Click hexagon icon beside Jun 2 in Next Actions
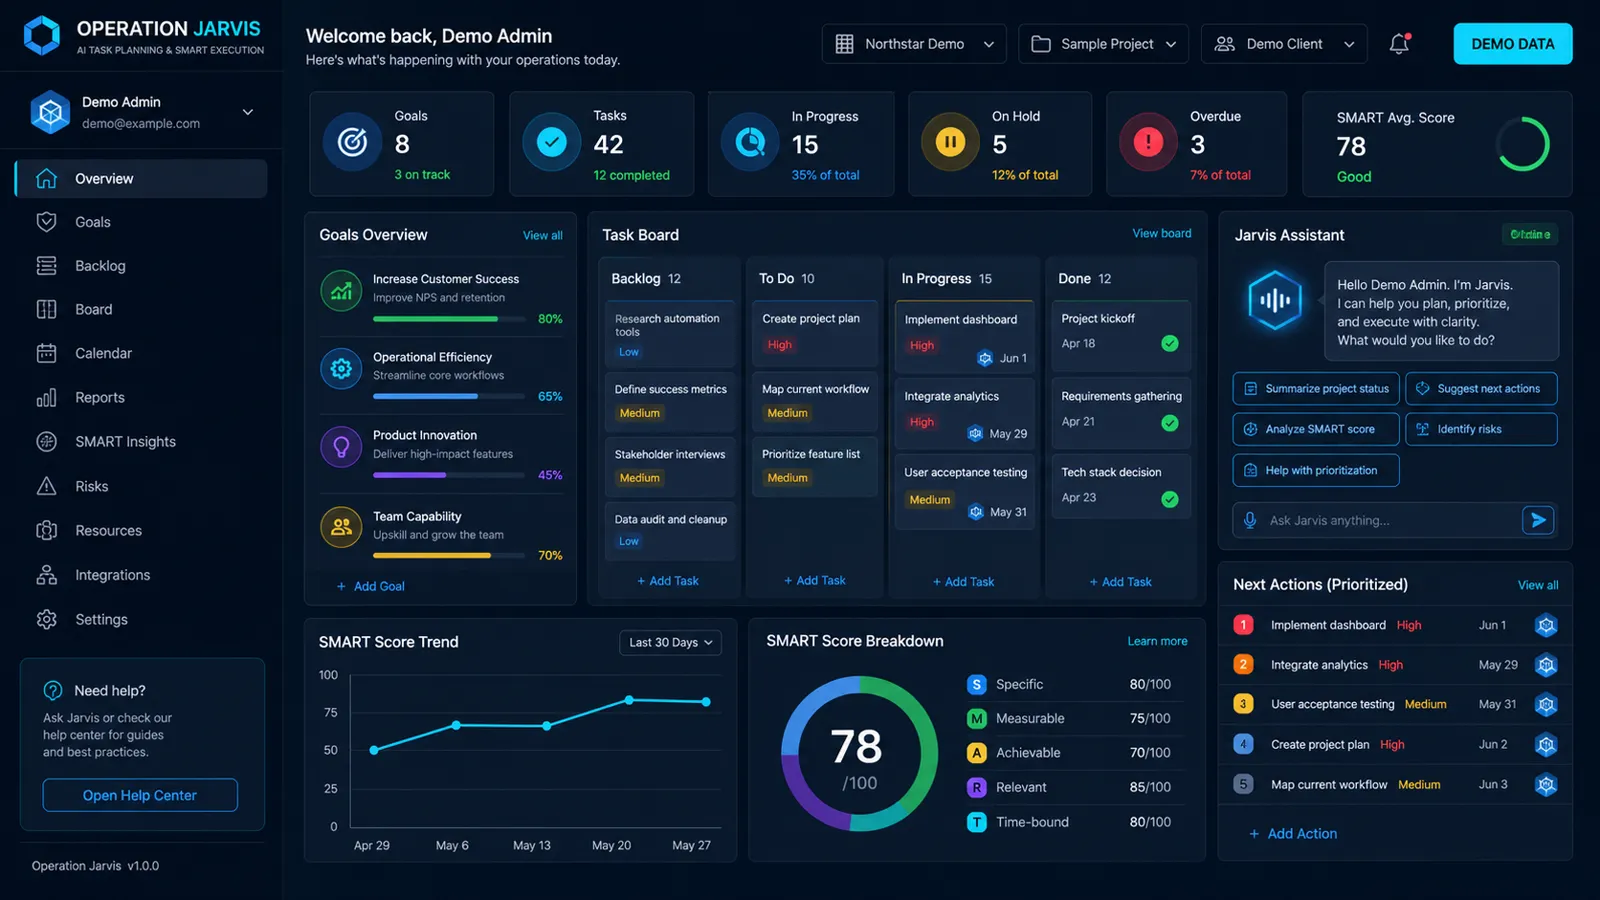 tap(1546, 745)
